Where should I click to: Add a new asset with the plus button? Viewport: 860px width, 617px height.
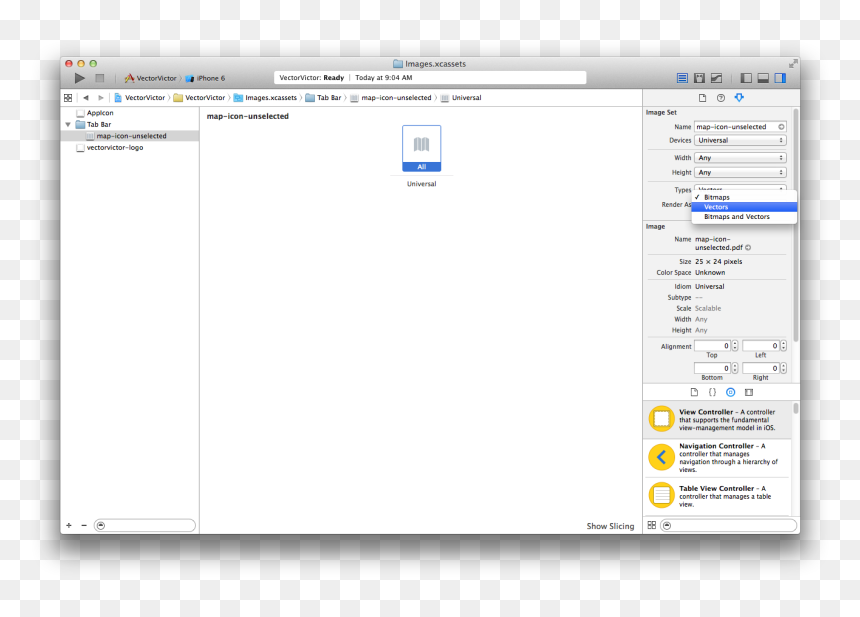[69, 525]
